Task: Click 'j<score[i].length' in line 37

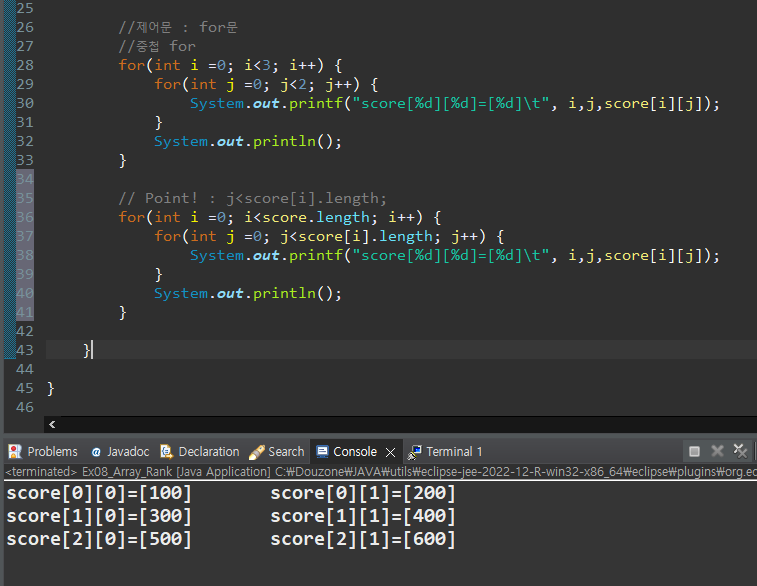Action: [x=356, y=236]
